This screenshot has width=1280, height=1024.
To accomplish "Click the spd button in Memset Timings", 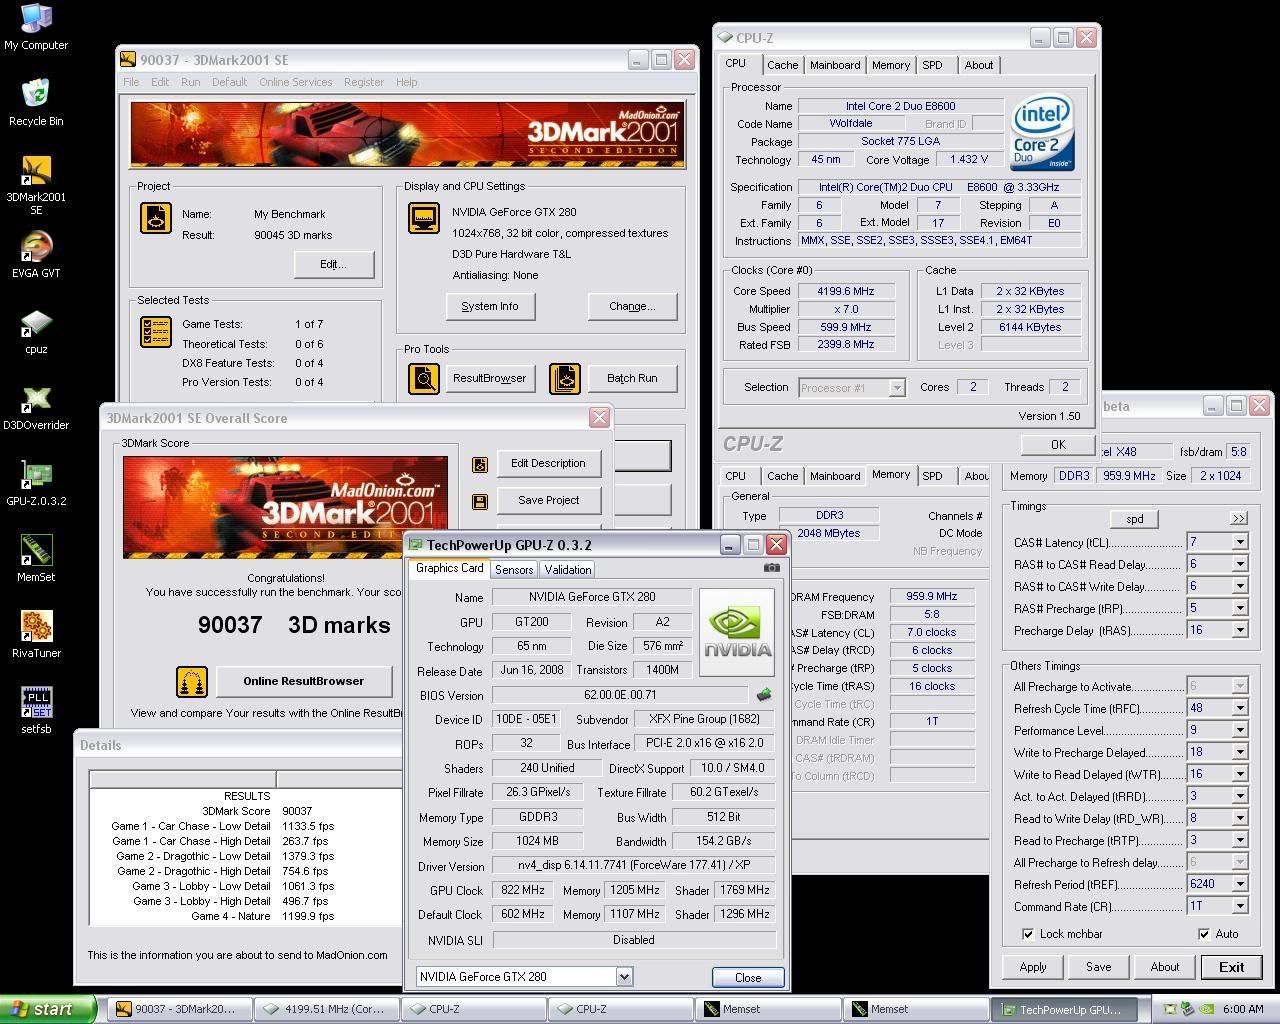I will point(1135,519).
